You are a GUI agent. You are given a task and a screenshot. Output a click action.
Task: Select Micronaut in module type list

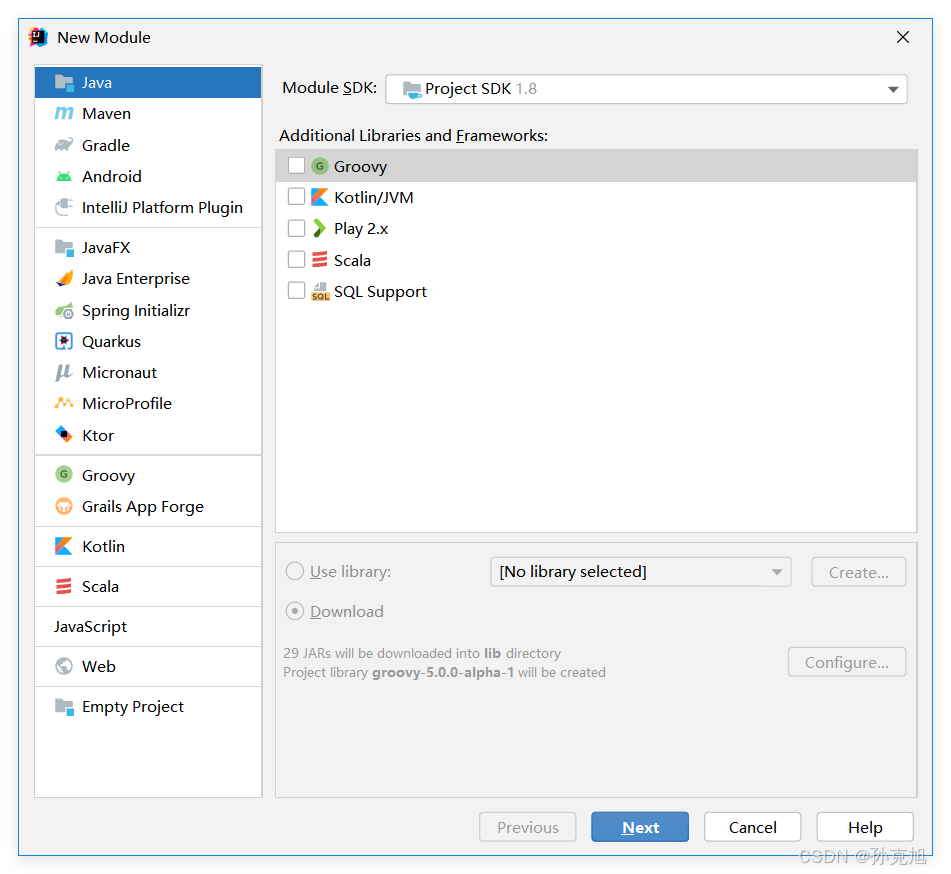click(148, 372)
